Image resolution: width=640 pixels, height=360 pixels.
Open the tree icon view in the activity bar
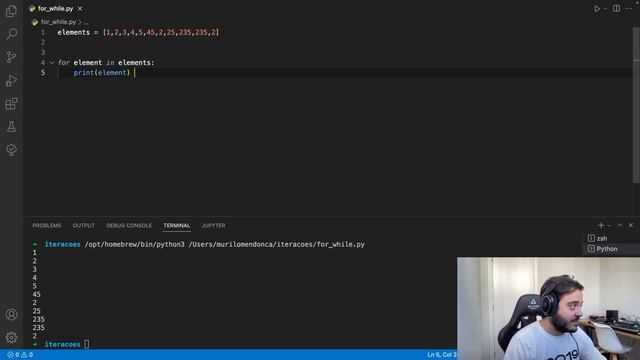11,150
